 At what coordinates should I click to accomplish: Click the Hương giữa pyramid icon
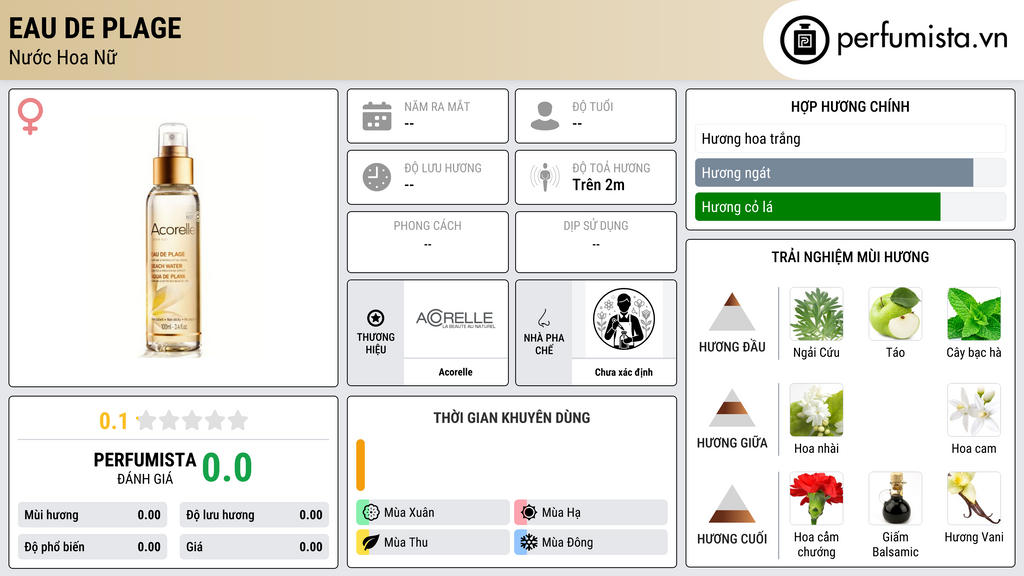click(x=732, y=408)
